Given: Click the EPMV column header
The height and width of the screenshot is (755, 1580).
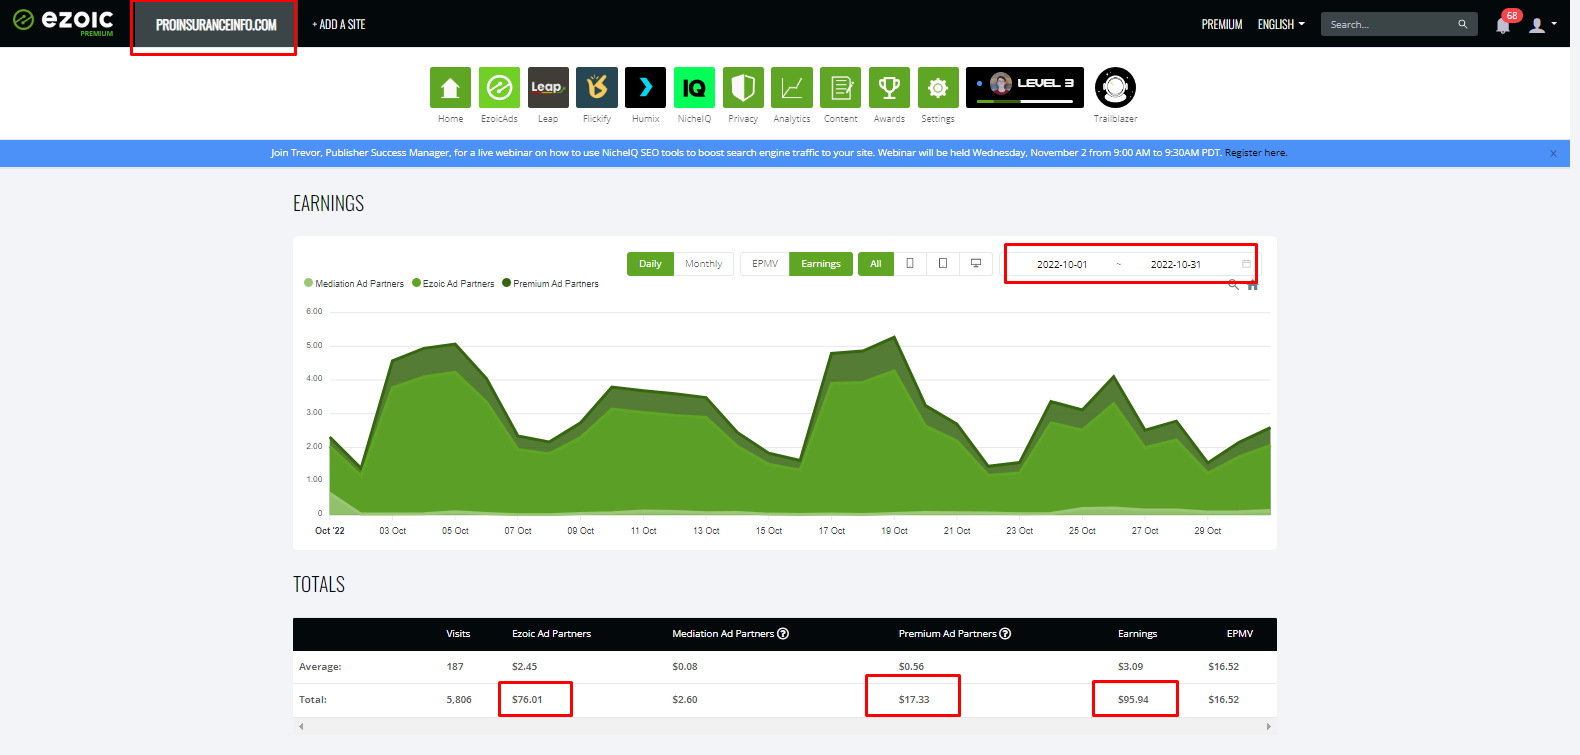Looking at the screenshot, I should click(1240, 633).
